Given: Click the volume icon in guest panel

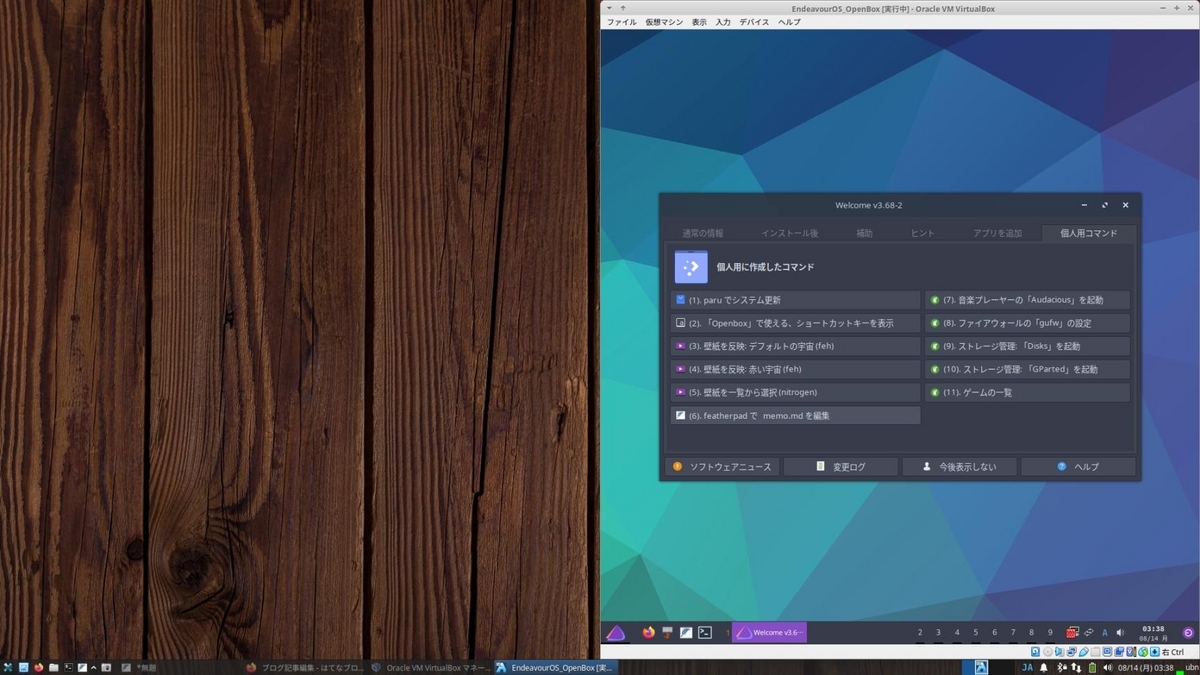Looking at the screenshot, I should pos(1120,632).
